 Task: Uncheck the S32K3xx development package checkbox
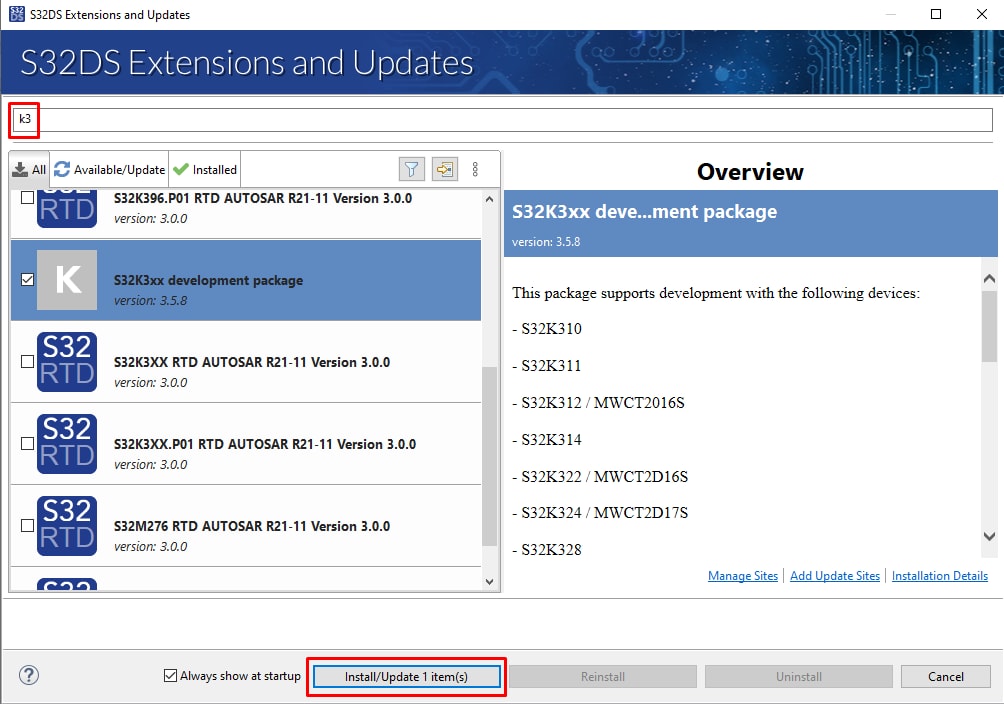pyautogui.click(x=27, y=280)
